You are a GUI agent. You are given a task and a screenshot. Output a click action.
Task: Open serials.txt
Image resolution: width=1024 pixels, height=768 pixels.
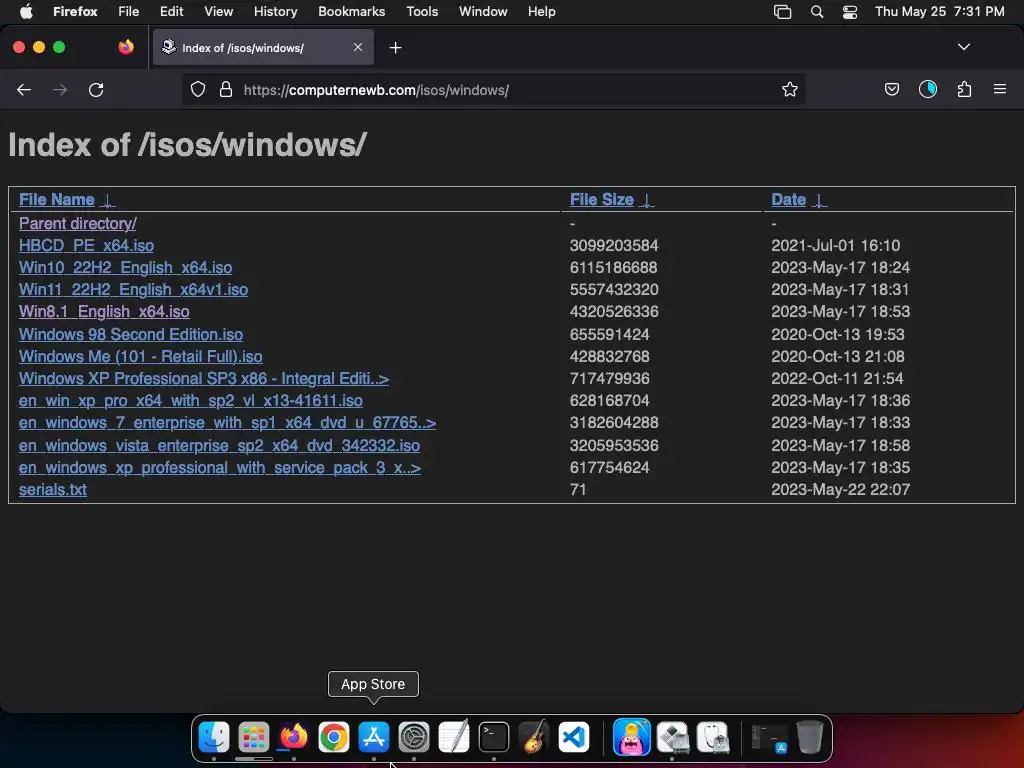[53, 490]
